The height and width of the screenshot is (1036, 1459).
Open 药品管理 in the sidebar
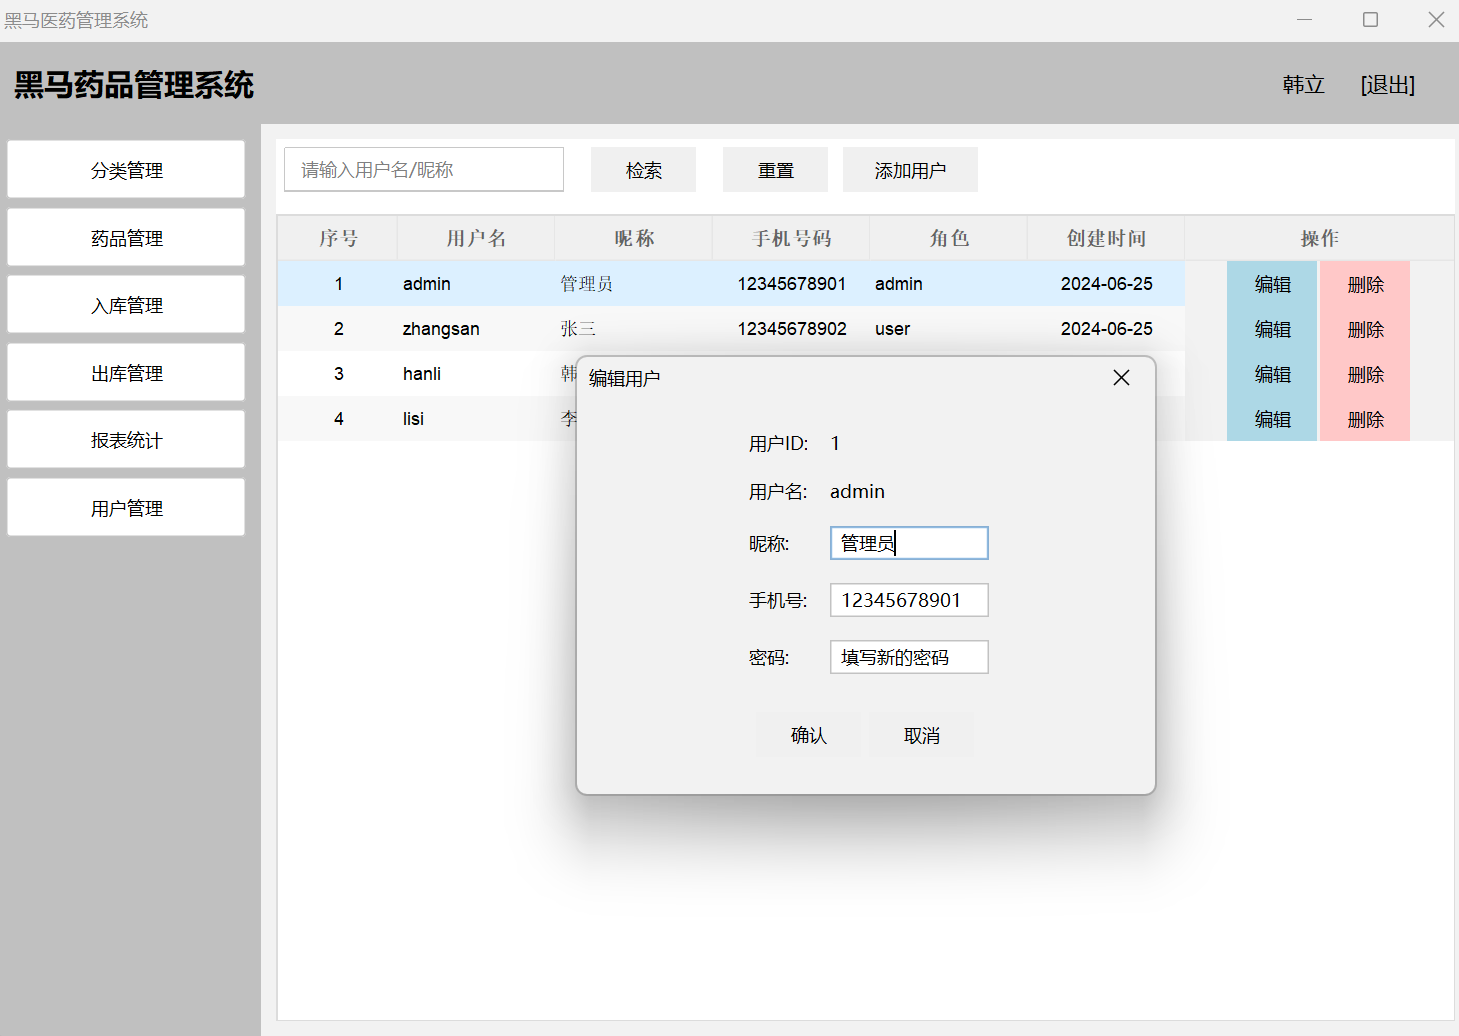pyautogui.click(x=126, y=238)
